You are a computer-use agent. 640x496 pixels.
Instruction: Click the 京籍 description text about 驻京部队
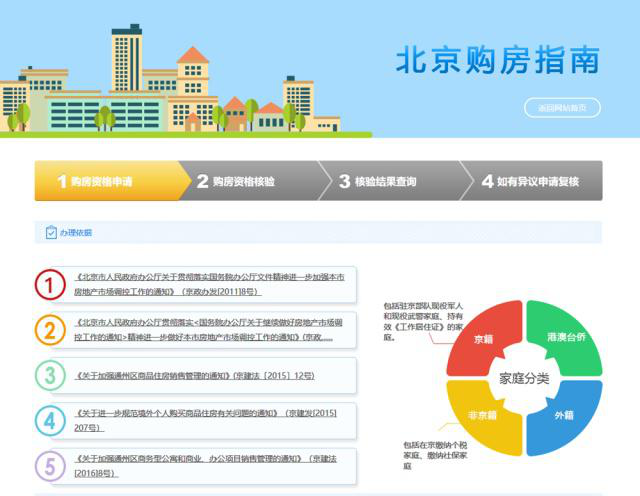click(x=423, y=322)
